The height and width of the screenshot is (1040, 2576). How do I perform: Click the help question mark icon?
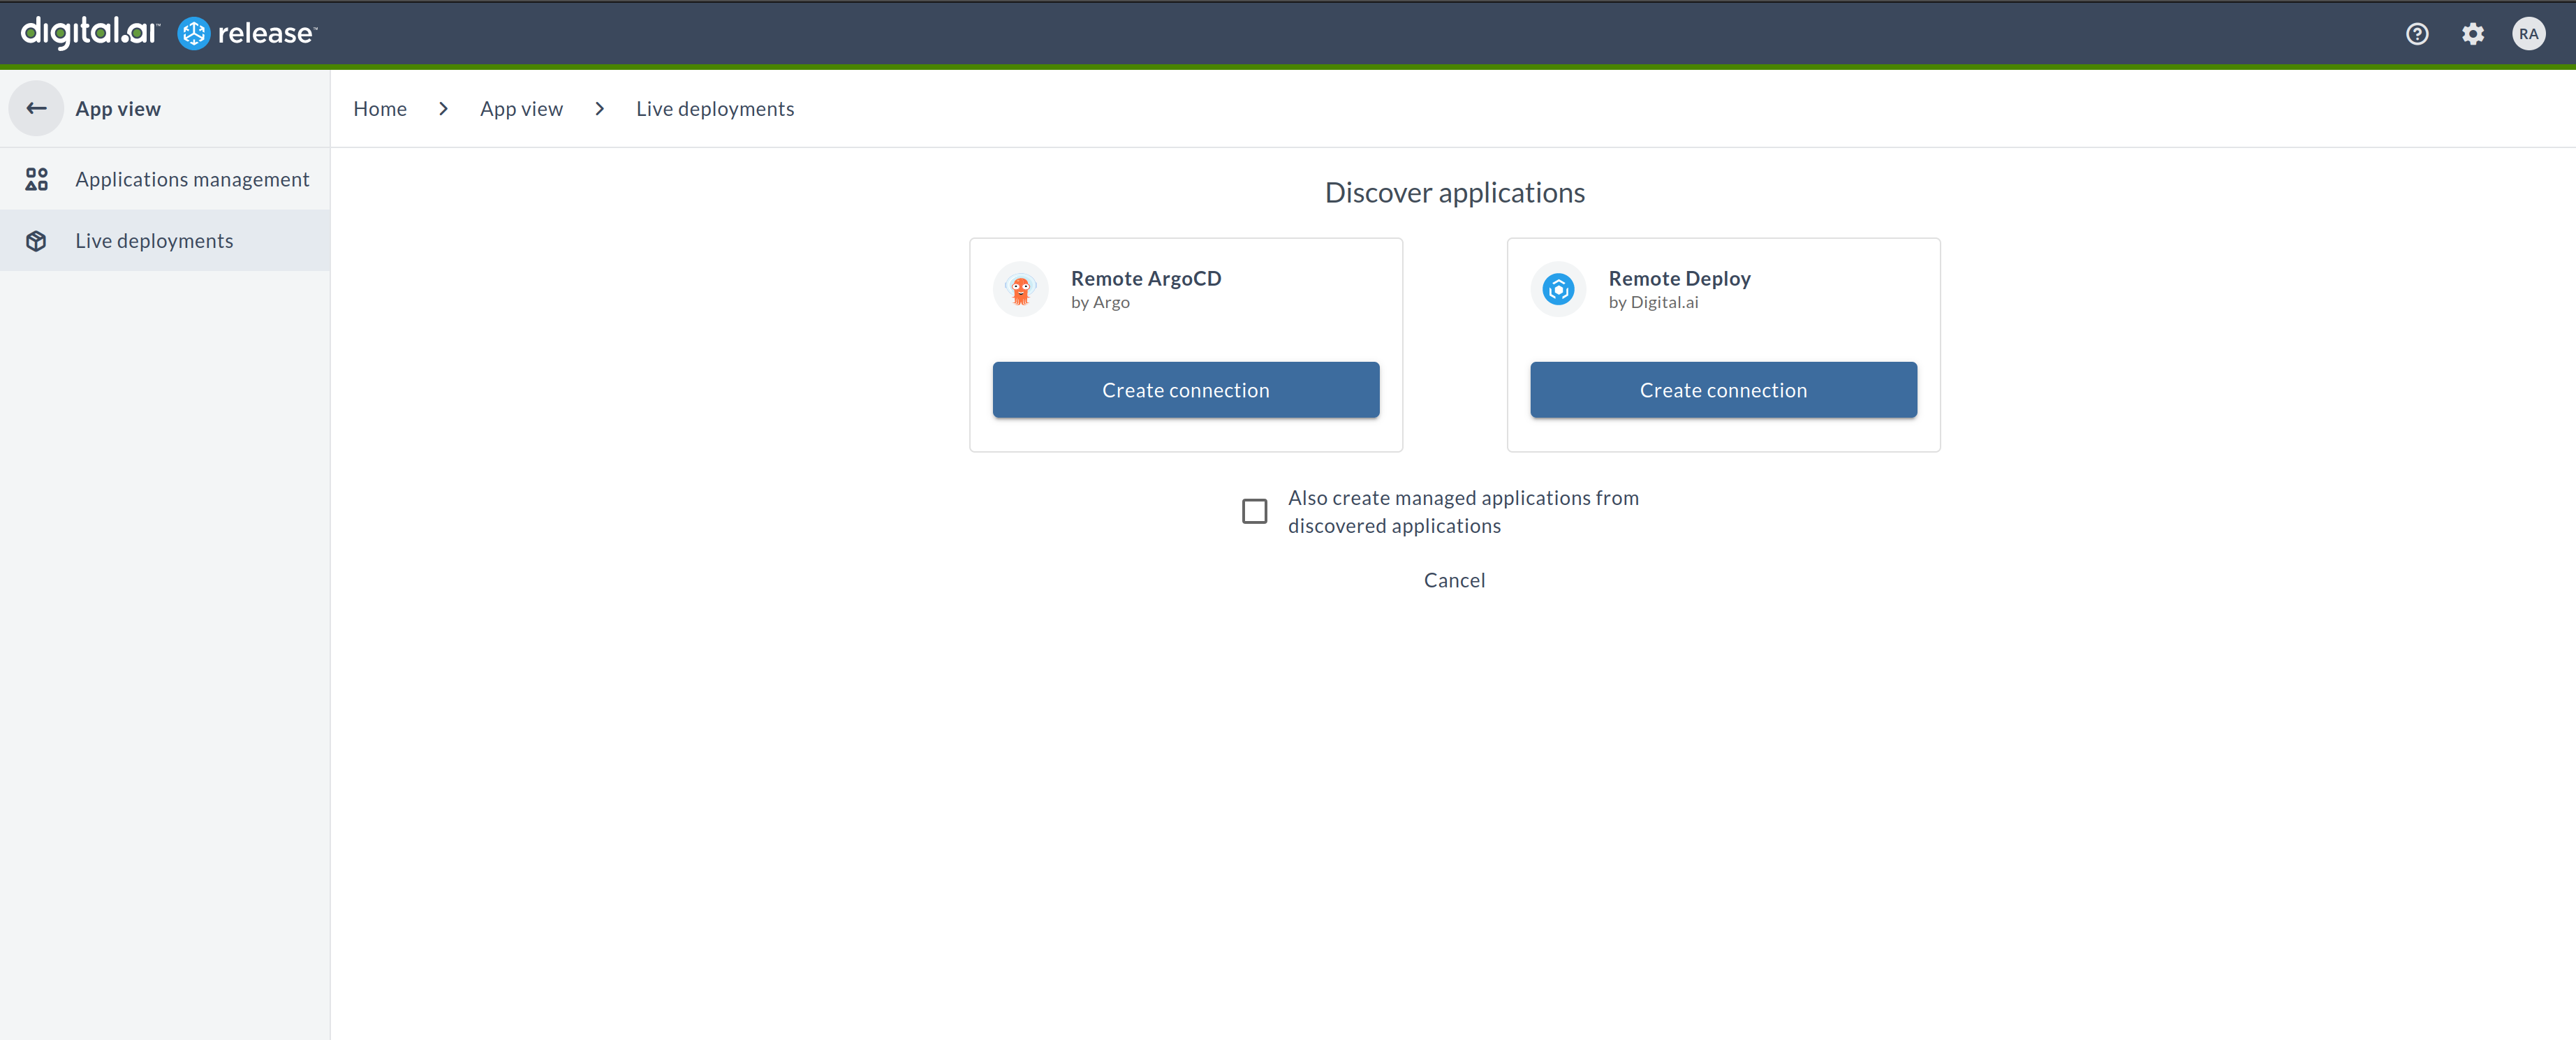tap(2417, 33)
